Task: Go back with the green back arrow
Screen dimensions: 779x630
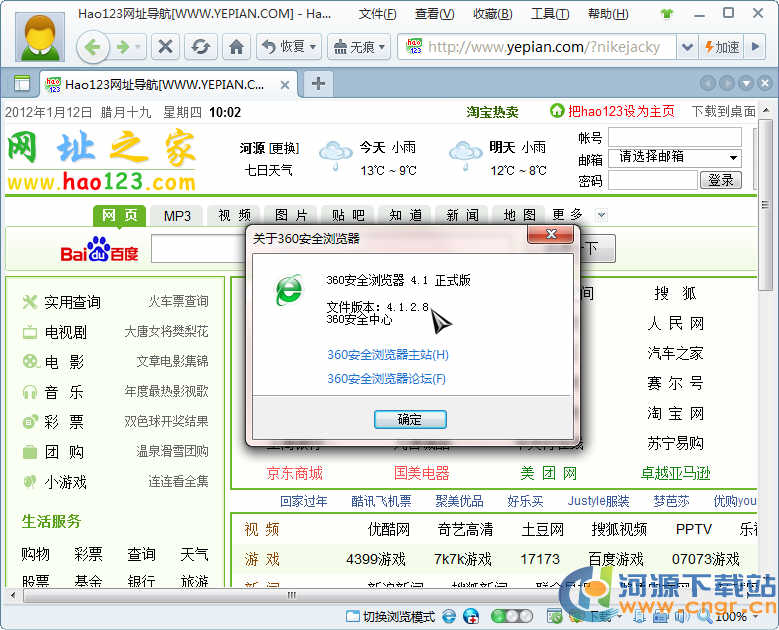Action: coord(93,47)
